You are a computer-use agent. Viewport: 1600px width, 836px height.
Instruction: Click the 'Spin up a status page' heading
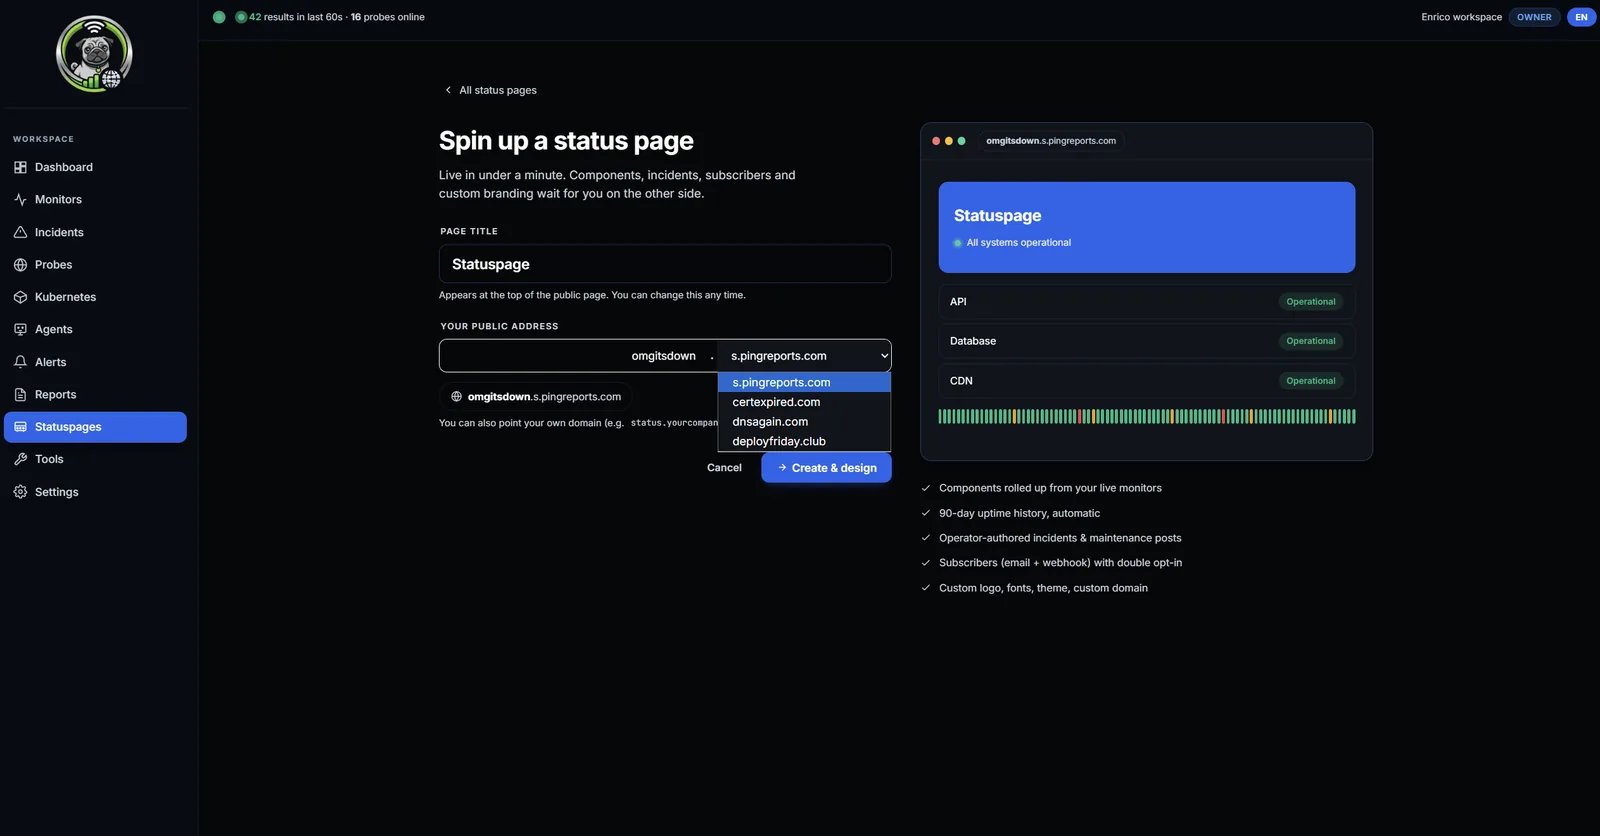pyautogui.click(x=566, y=141)
